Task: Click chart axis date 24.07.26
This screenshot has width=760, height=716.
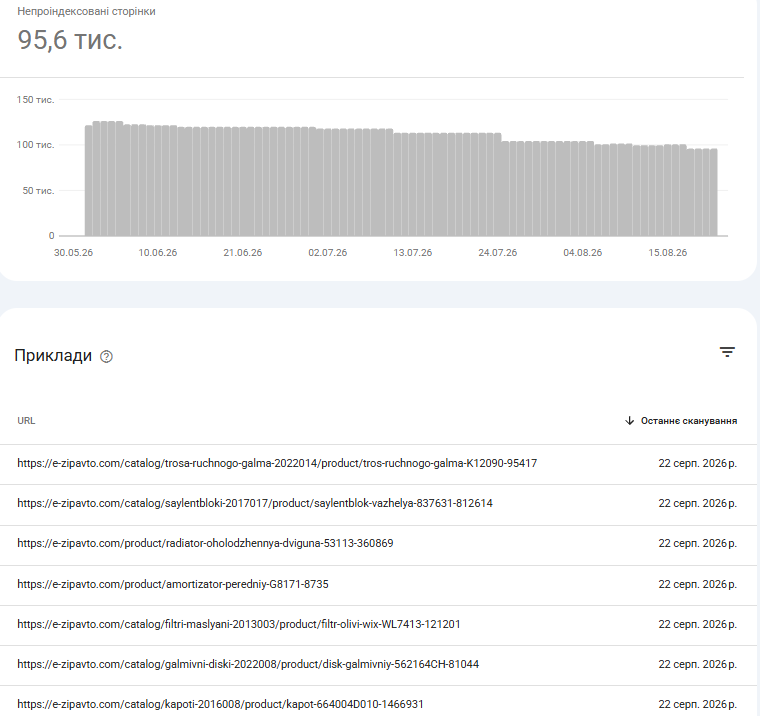Action: pyautogui.click(x=498, y=253)
